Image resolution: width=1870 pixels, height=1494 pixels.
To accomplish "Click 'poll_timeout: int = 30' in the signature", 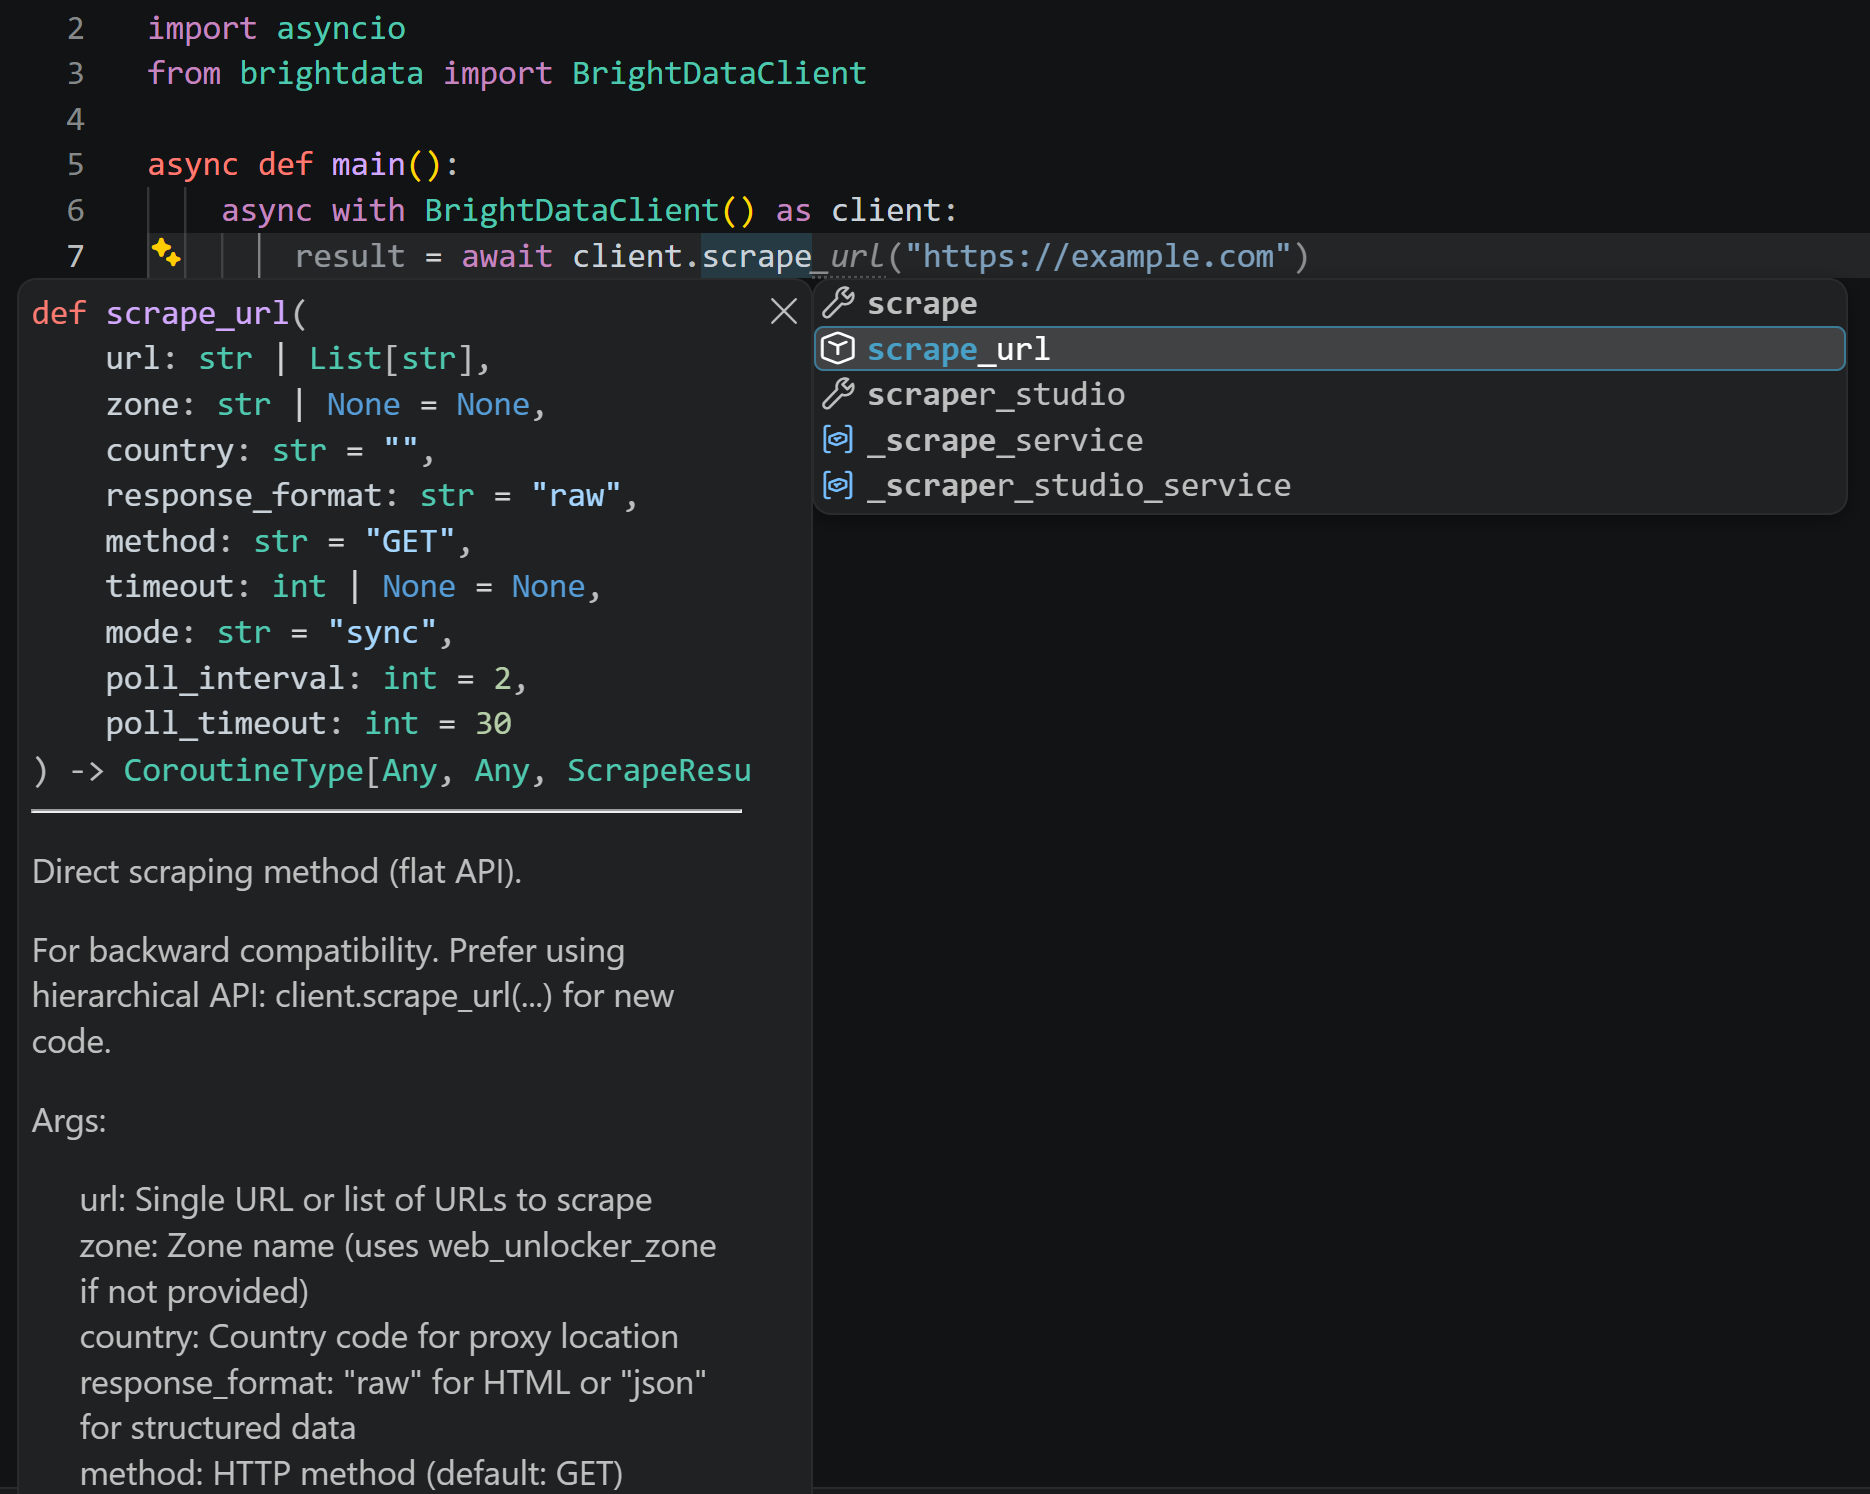I will 308,723.
